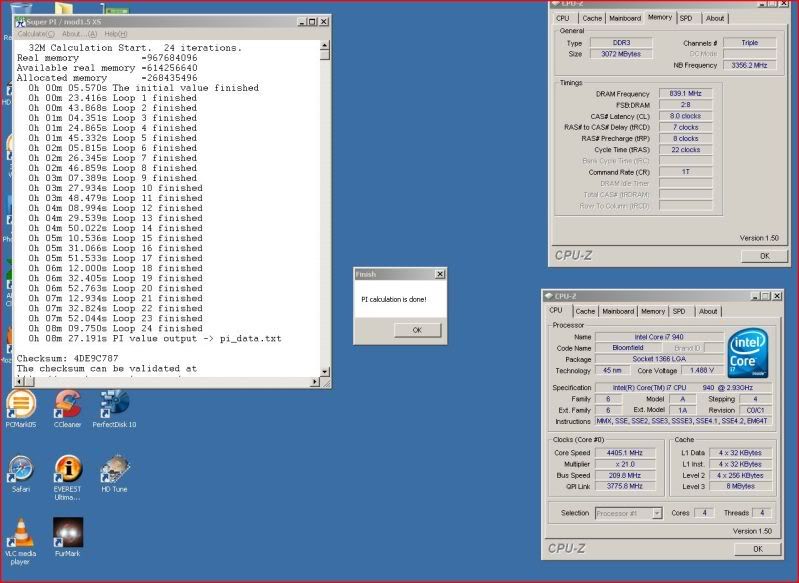
Task: Click the Intel Core i7 logo in CPU-Z
Action: pyautogui.click(x=748, y=354)
